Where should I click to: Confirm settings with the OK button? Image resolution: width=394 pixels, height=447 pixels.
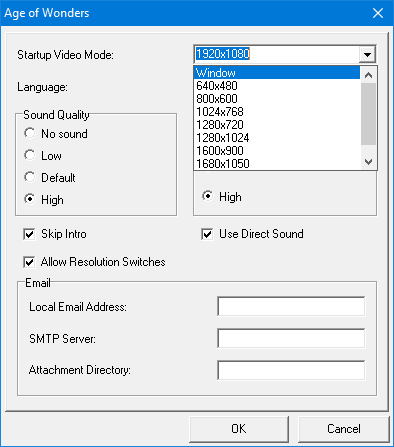(x=239, y=429)
